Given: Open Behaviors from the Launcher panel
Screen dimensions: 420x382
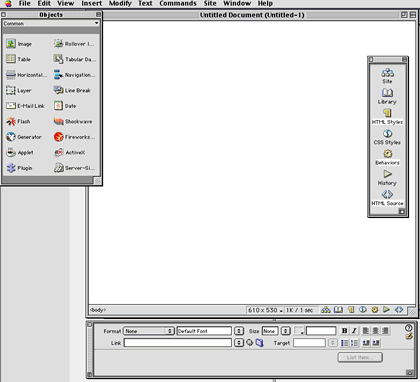Looking at the screenshot, I should pos(387,157).
